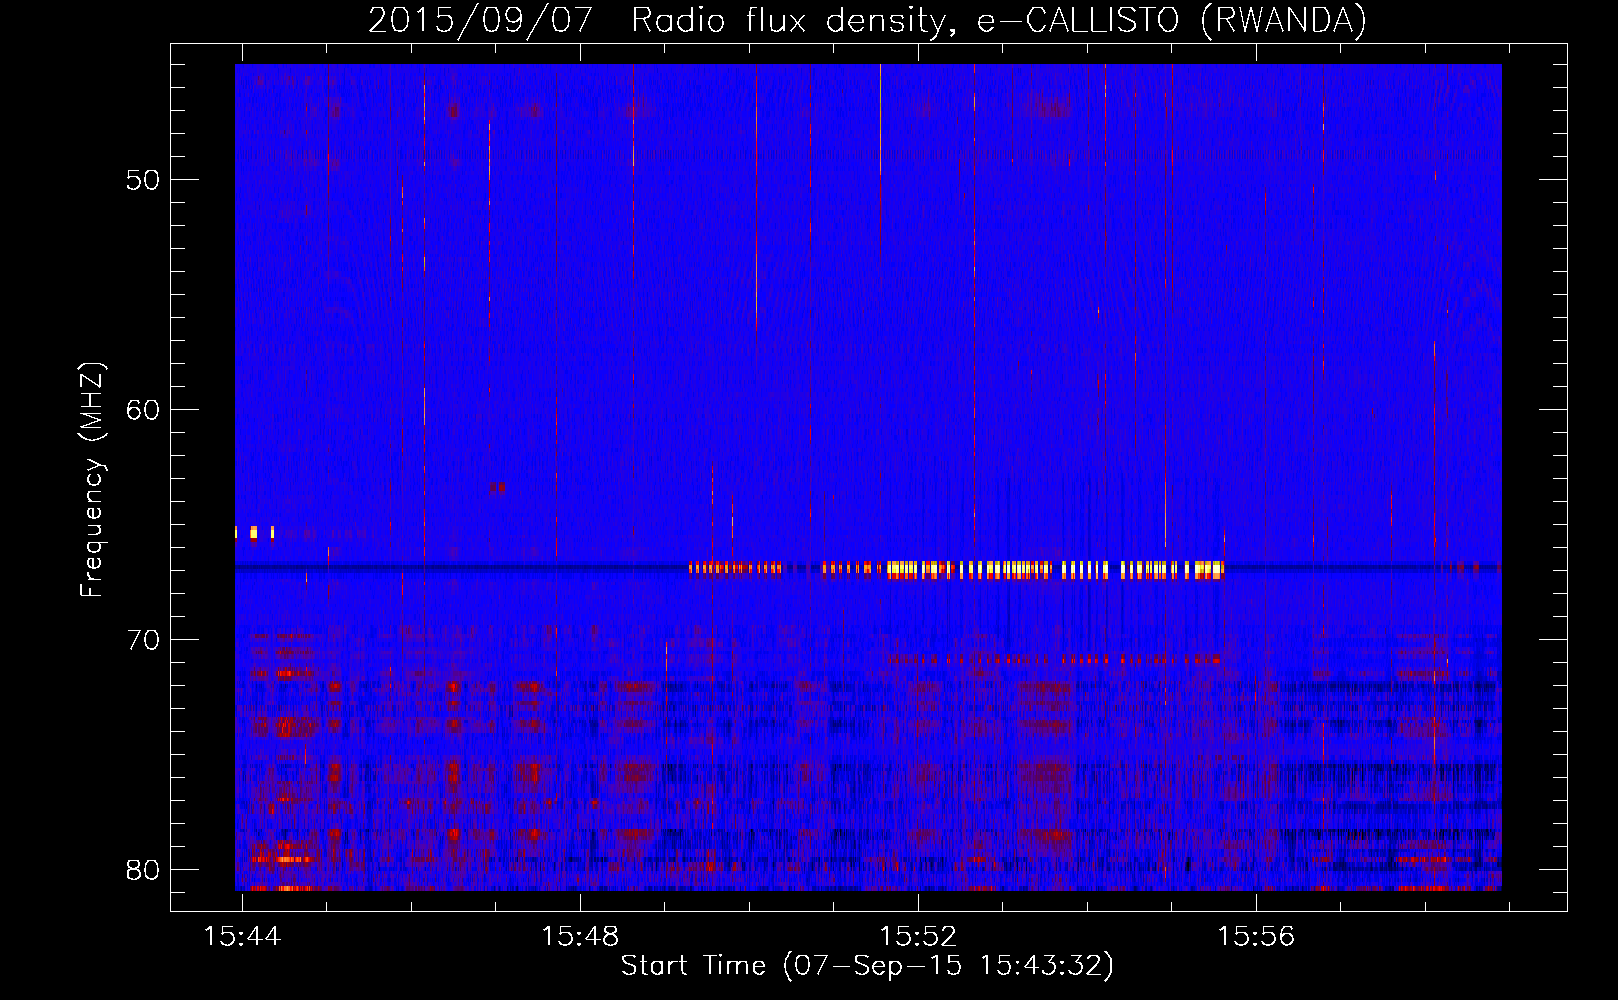Image resolution: width=1618 pixels, height=1000 pixels.
Task: Click the 15:48 time tick label
Action: (580, 937)
